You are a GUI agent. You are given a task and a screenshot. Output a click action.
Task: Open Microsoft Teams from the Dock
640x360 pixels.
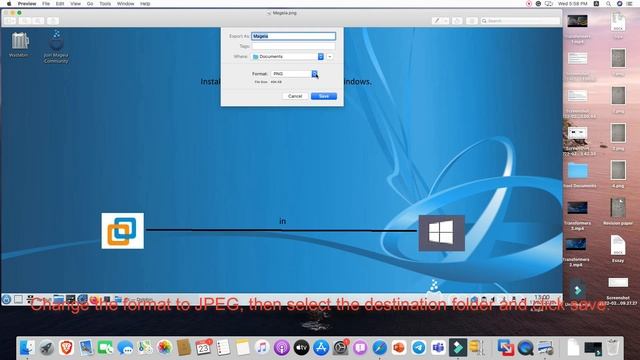438,348
